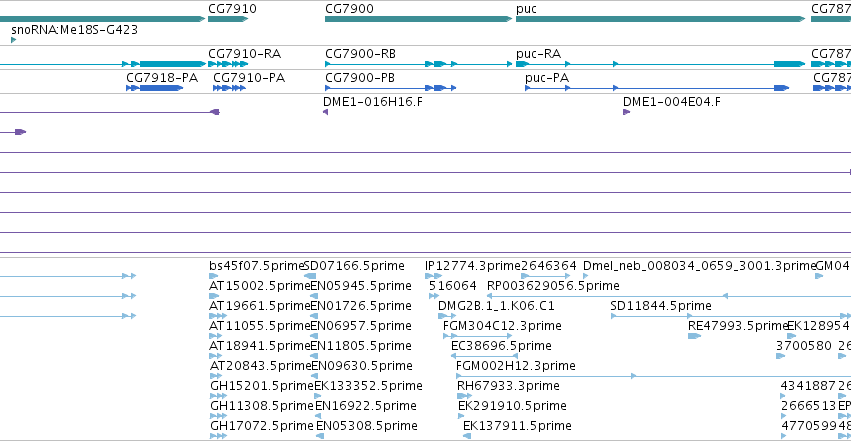
Task: Select the IP12774.3prime EST label
Action: pyautogui.click(x=472, y=266)
